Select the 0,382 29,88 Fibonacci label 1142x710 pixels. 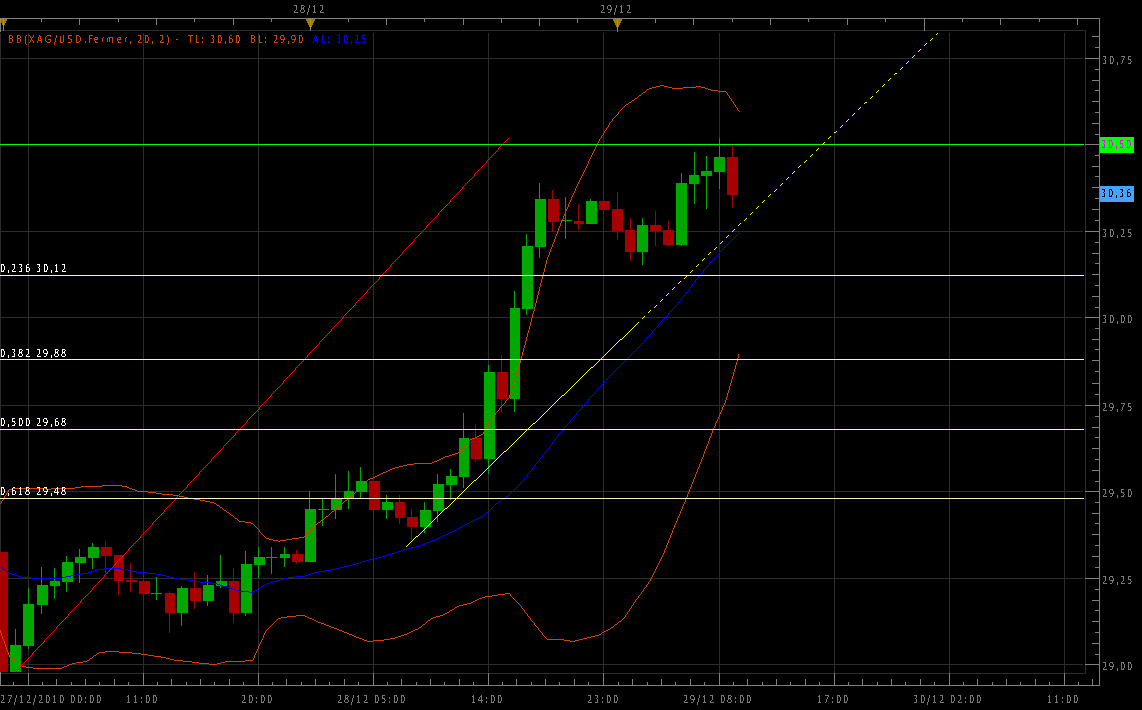point(34,353)
